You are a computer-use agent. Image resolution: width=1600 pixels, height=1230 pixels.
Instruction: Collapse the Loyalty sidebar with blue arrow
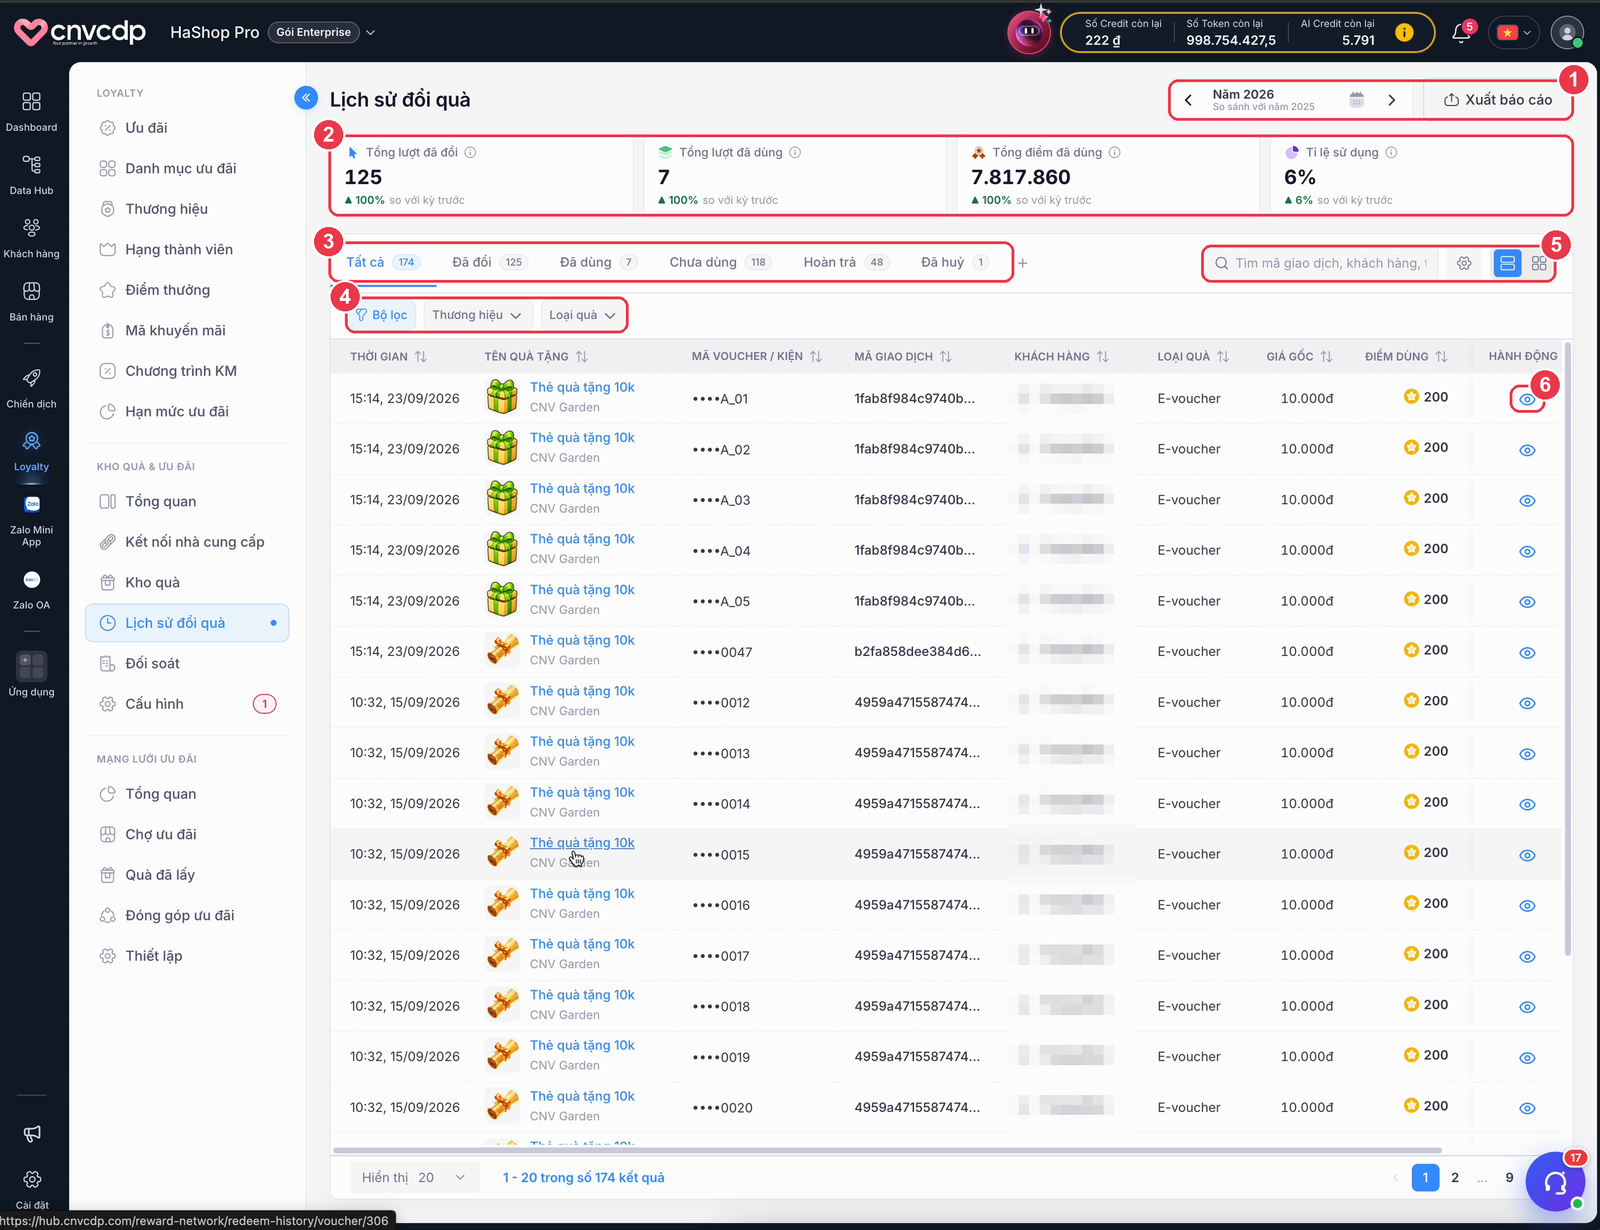(306, 97)
